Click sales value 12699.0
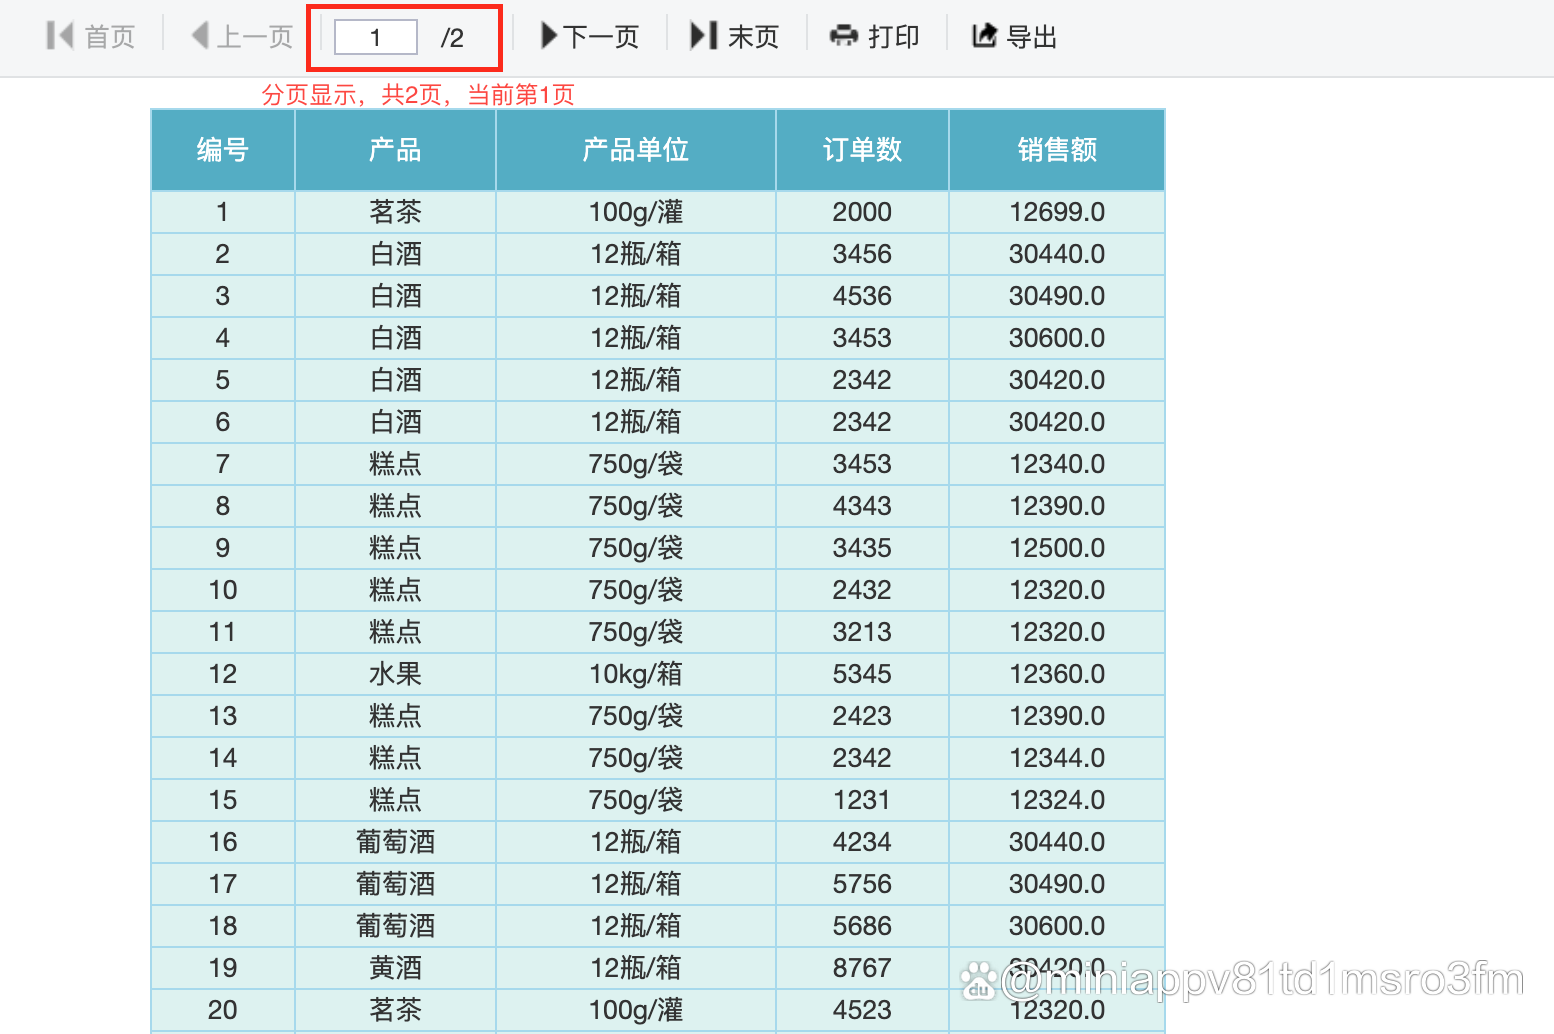 coord(1057,212)
